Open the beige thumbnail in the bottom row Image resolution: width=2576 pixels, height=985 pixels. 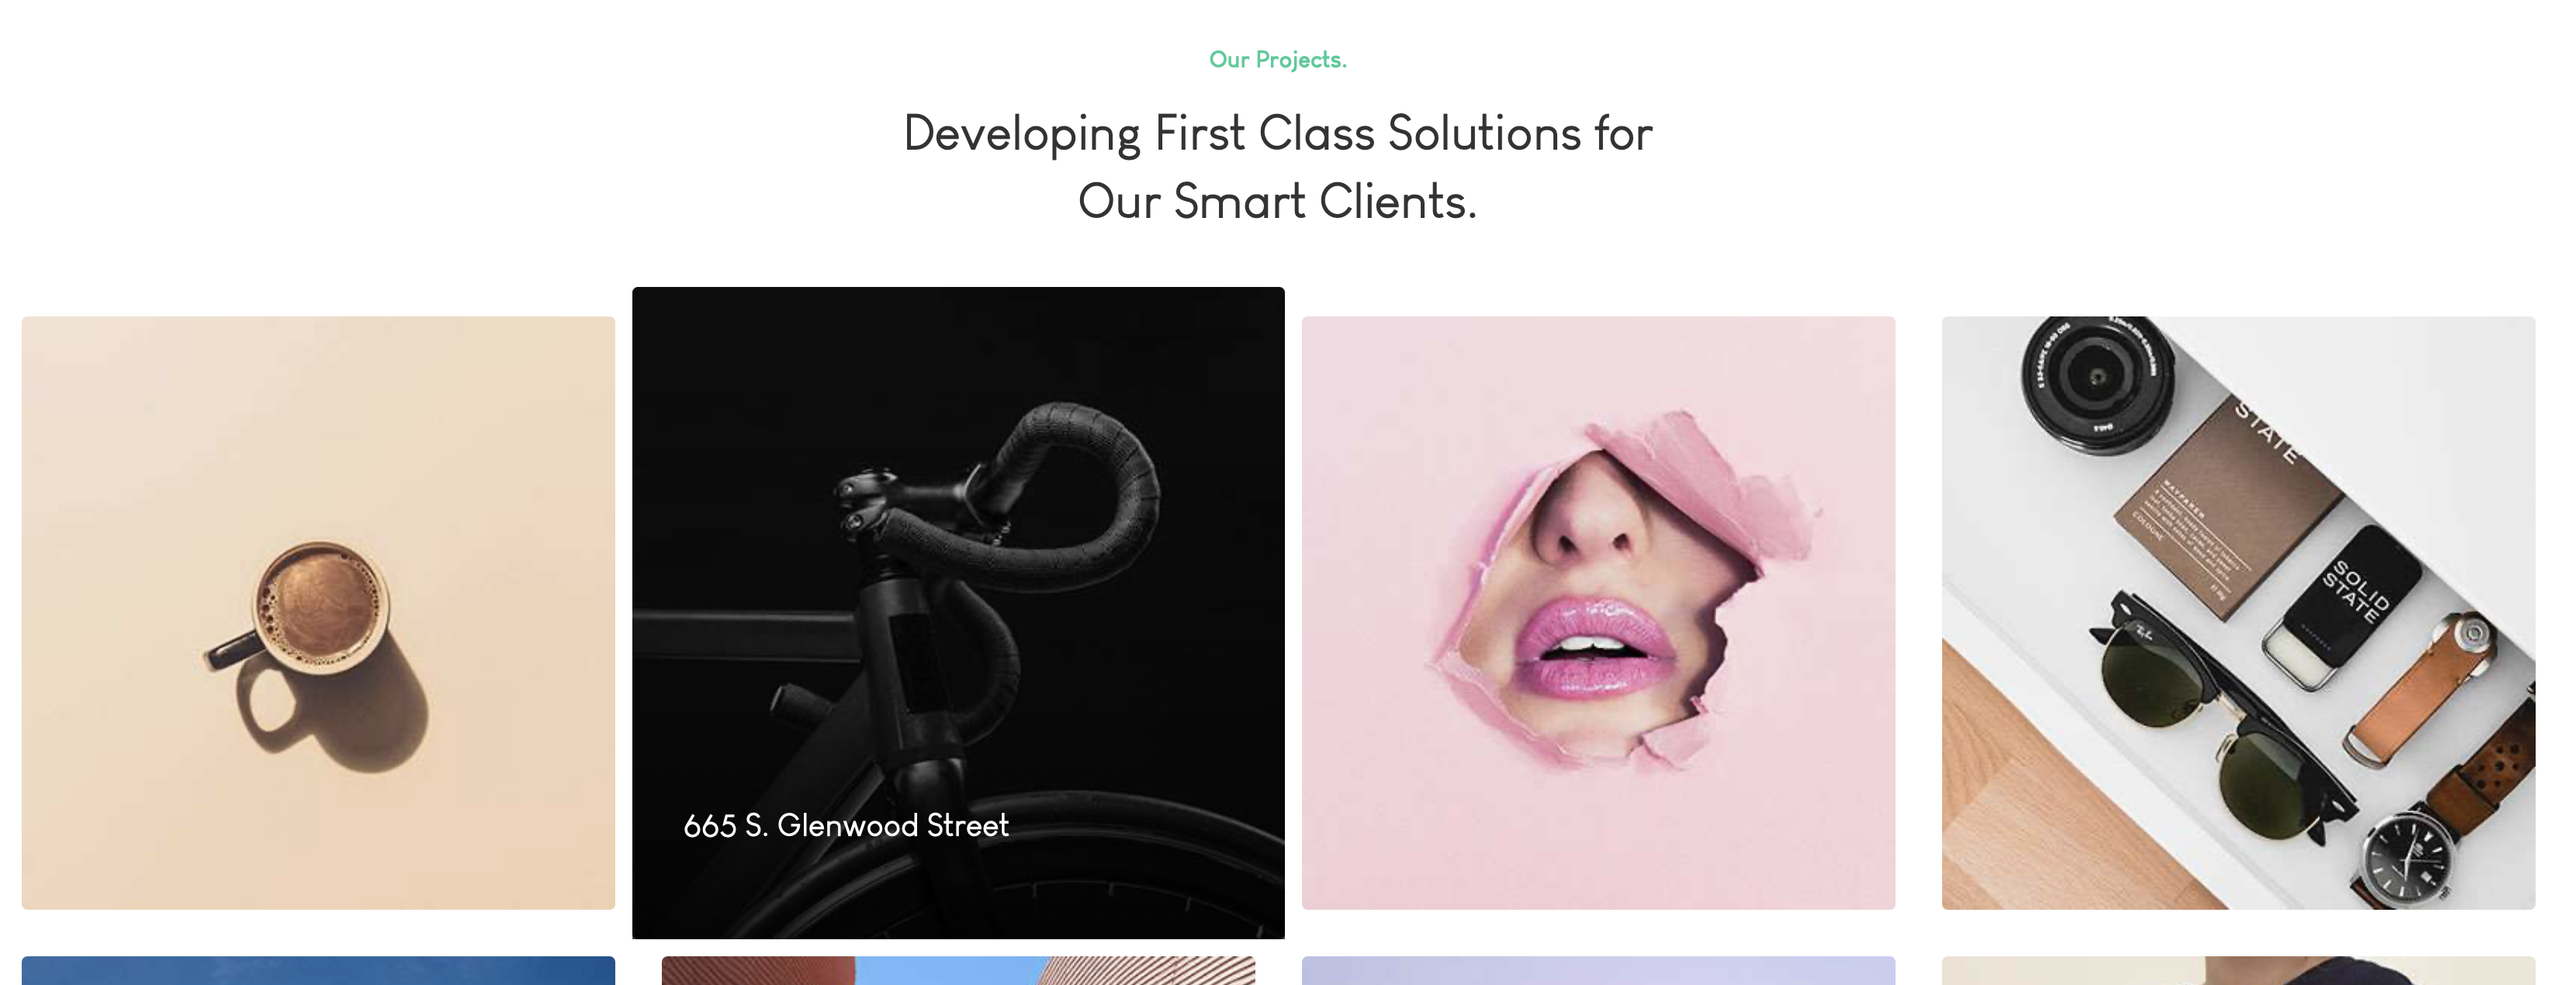pos(2238,971)
